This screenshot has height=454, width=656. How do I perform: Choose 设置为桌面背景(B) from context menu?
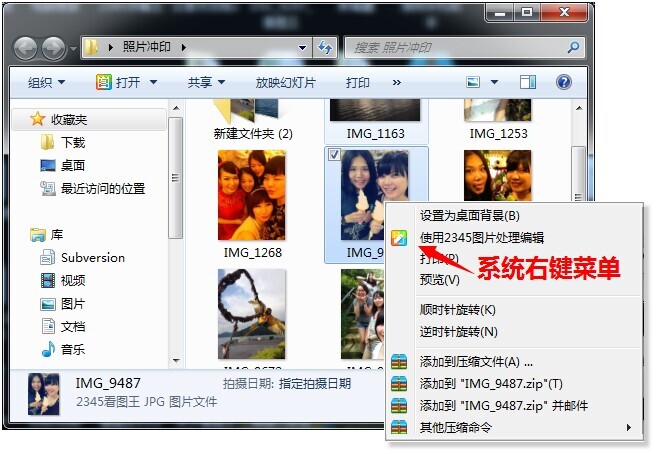coord(469,215)
